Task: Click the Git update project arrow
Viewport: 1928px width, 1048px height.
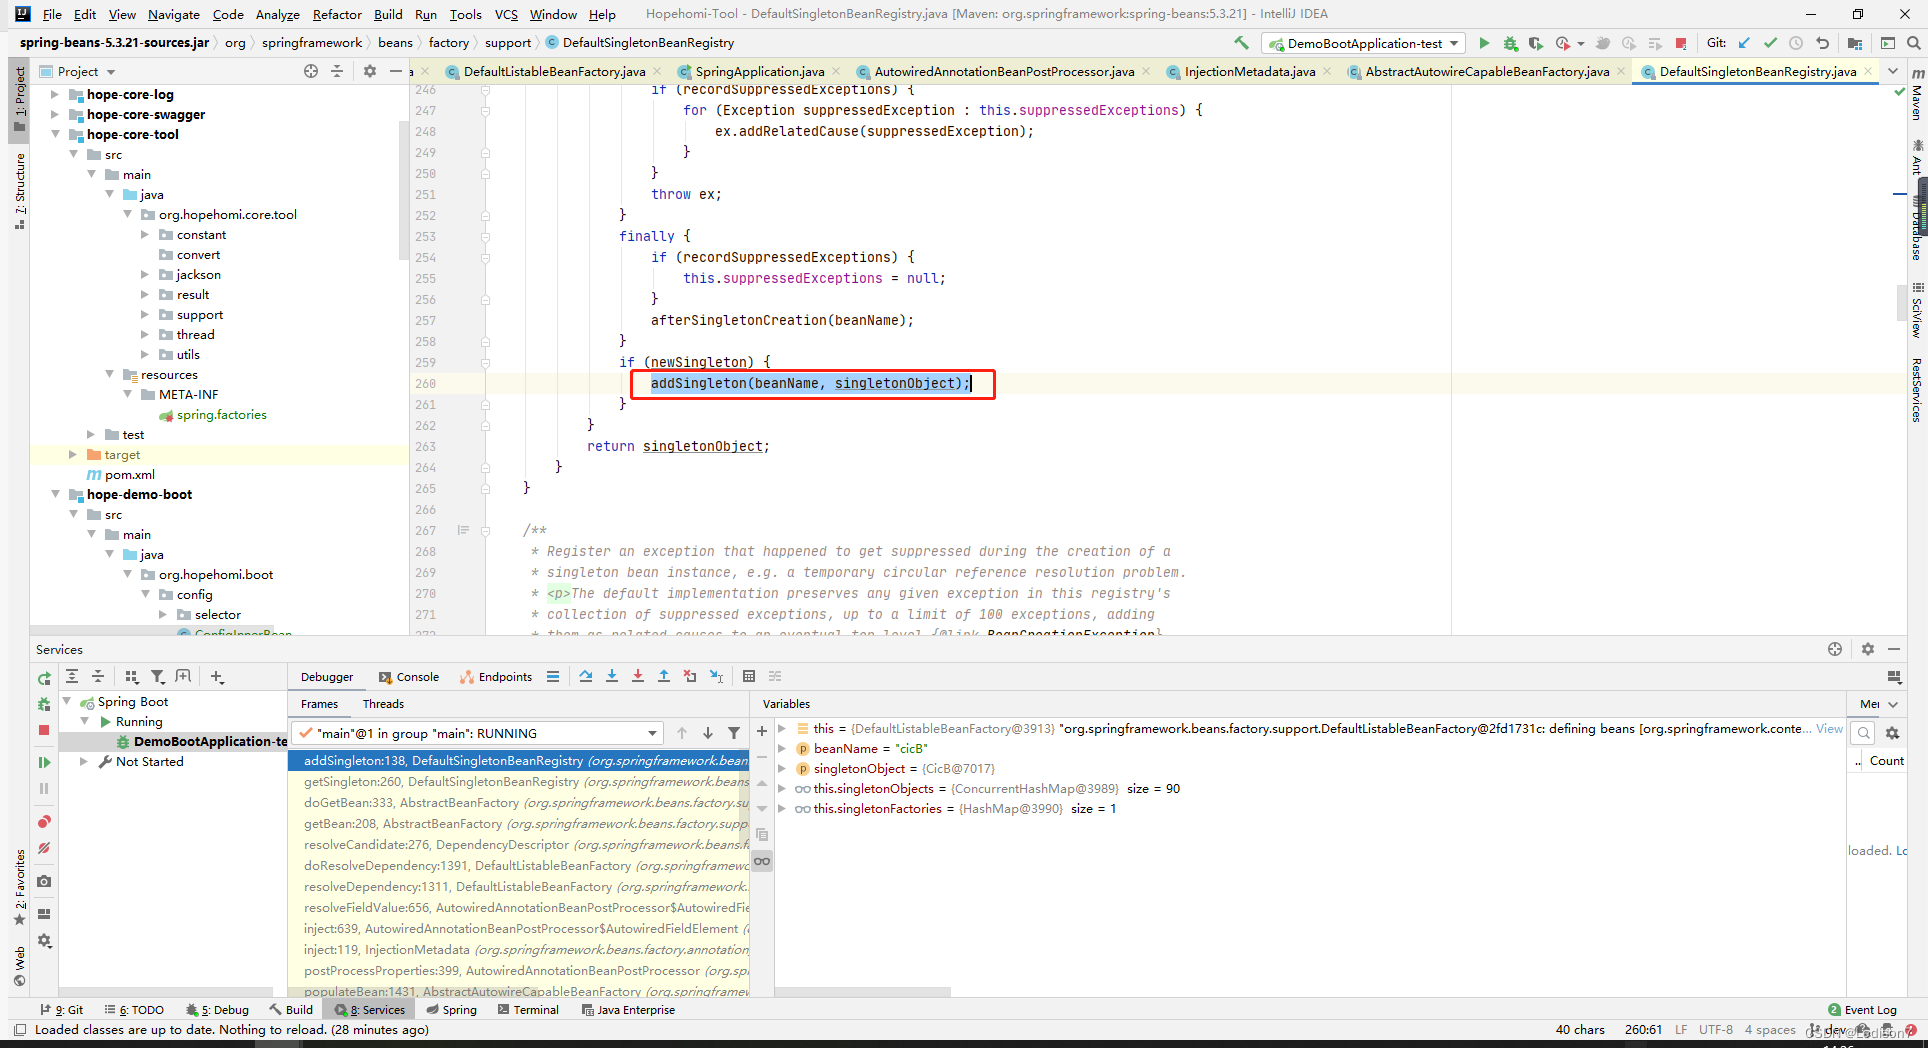Action: pyautogui.click(x=1744, y=43)
